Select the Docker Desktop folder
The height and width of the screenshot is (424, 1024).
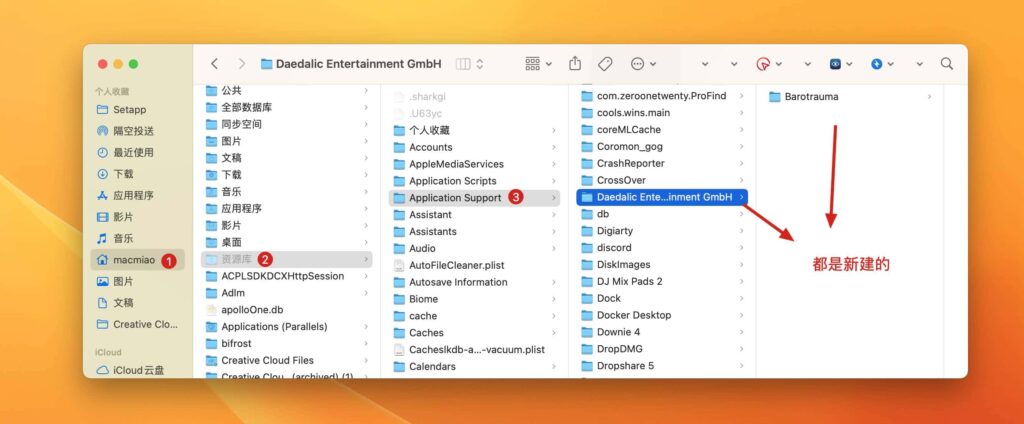pyautogui.click(x=633, y=315)
